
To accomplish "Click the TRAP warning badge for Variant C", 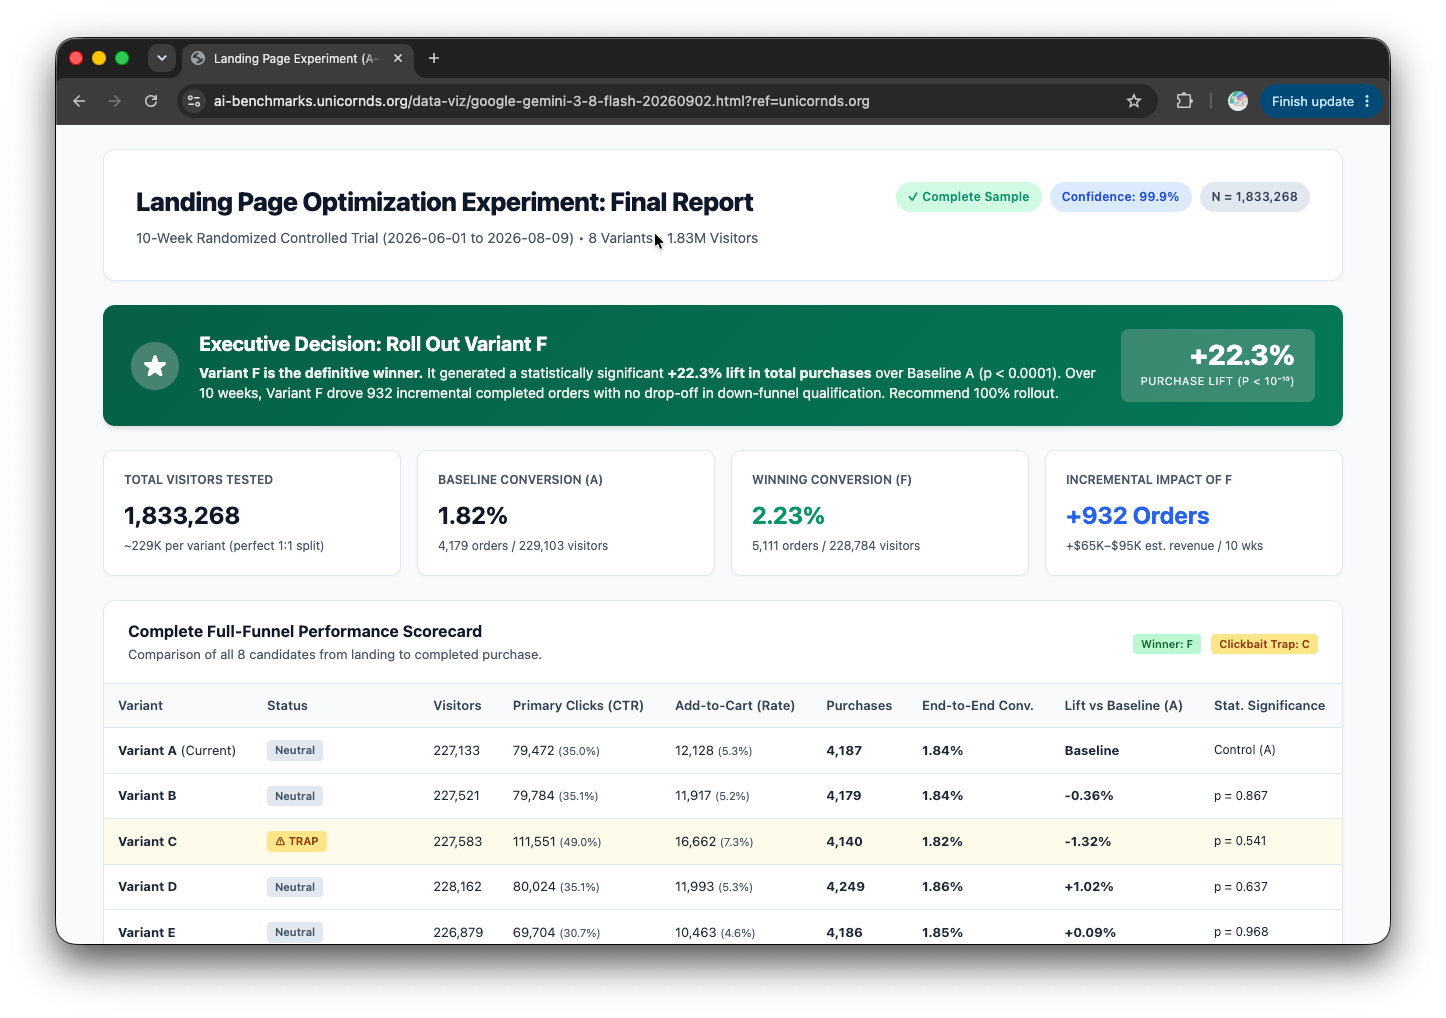I will click(297, 841).
